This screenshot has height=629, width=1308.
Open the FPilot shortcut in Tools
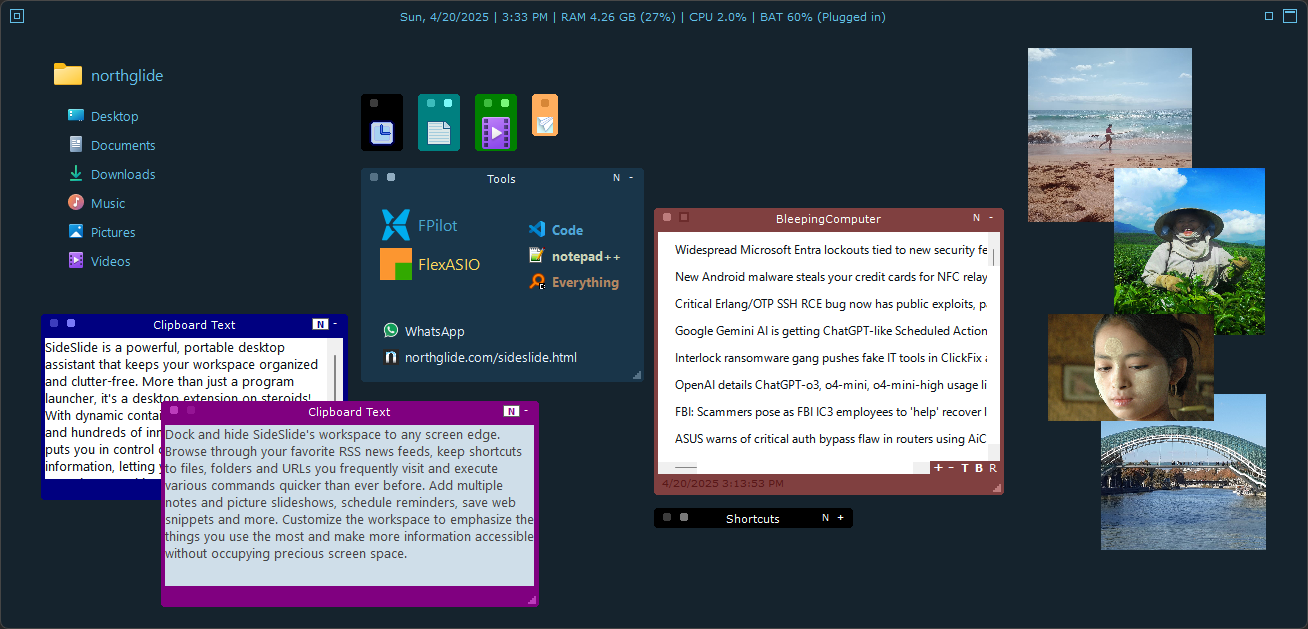pos(419,226)
